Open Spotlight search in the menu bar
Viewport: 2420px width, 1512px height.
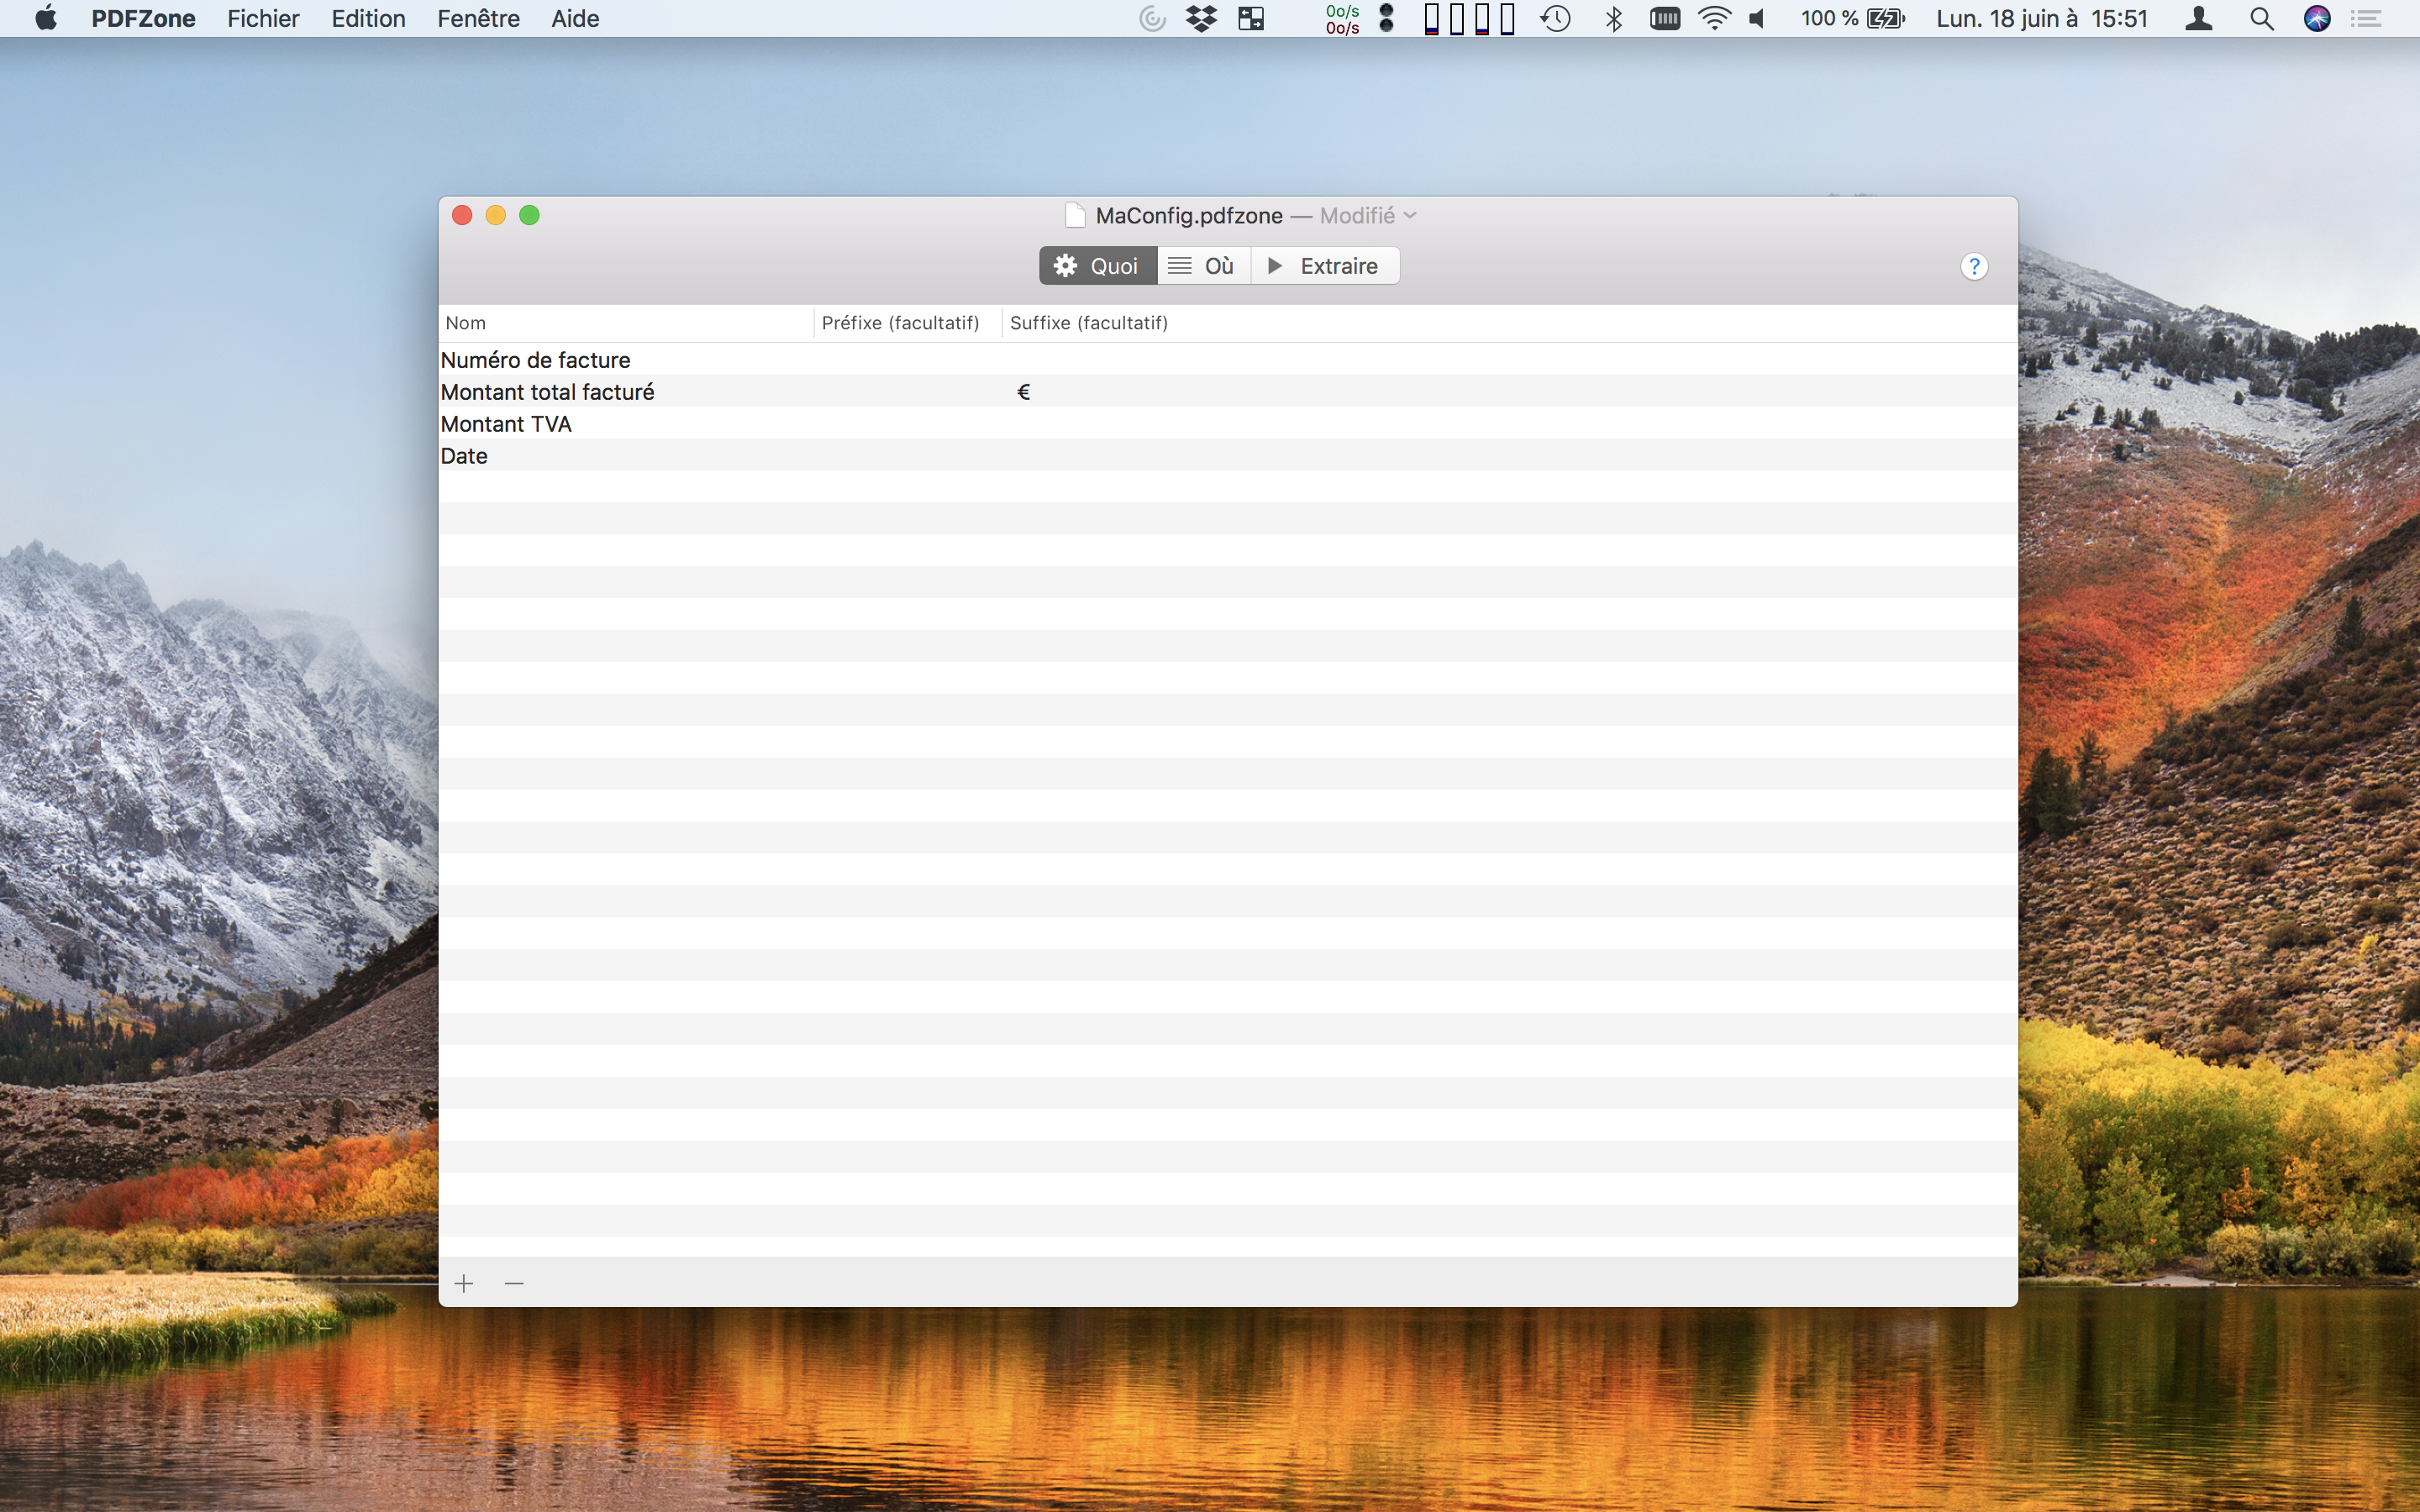pyautogui.click(x=2261, y=19)
